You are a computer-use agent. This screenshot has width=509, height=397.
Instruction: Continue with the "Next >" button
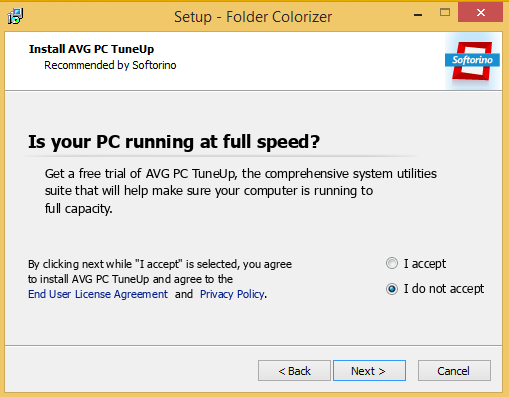click(369, 371)
